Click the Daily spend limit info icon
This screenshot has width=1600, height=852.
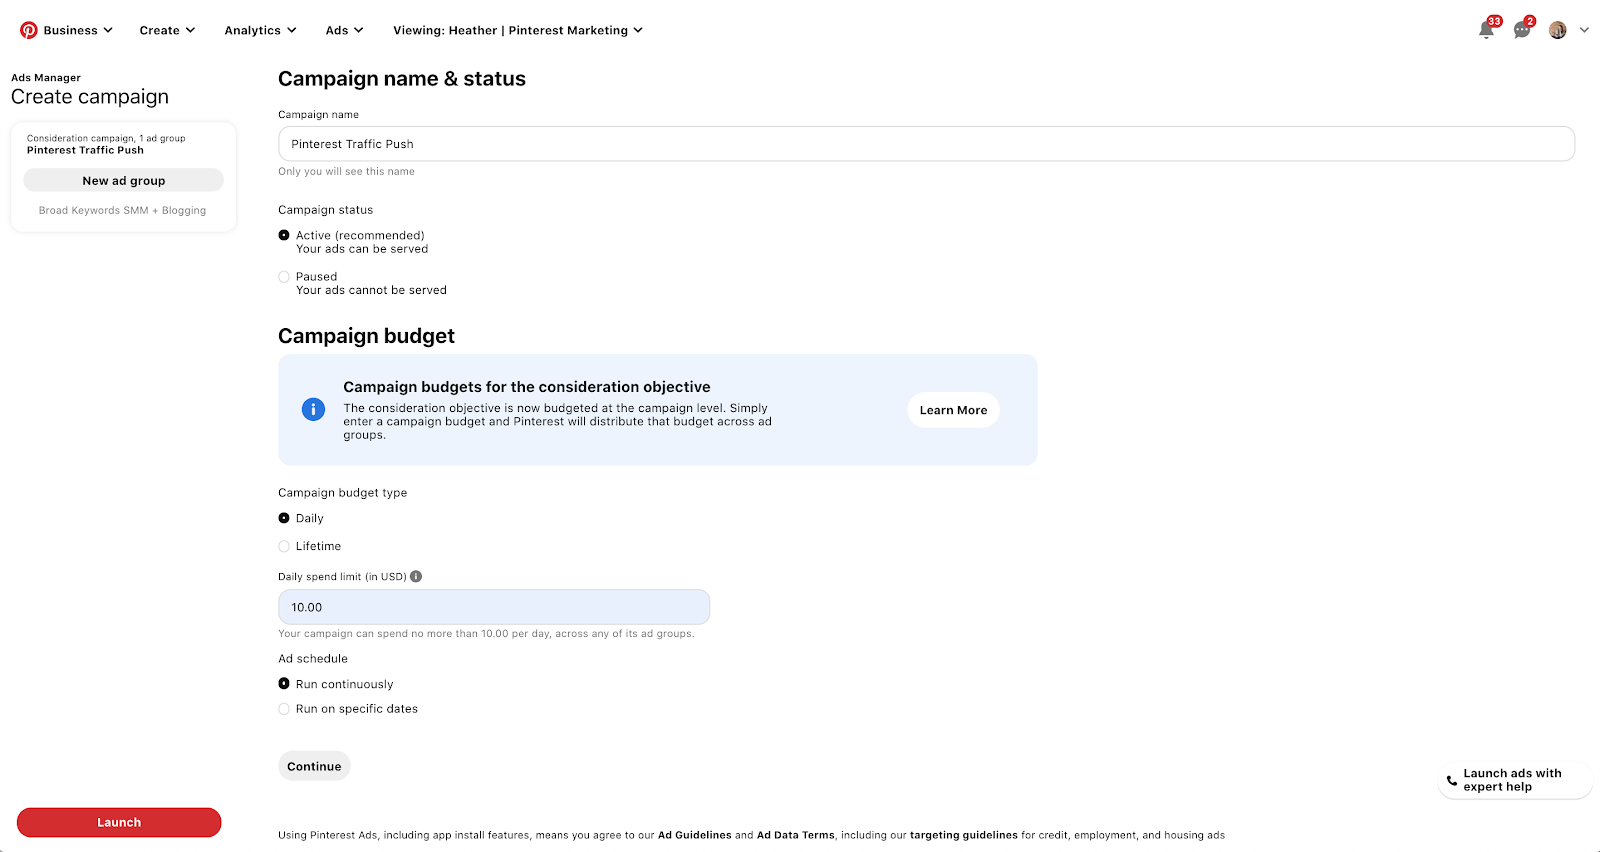pyautogui.click(x=416, y=576)
